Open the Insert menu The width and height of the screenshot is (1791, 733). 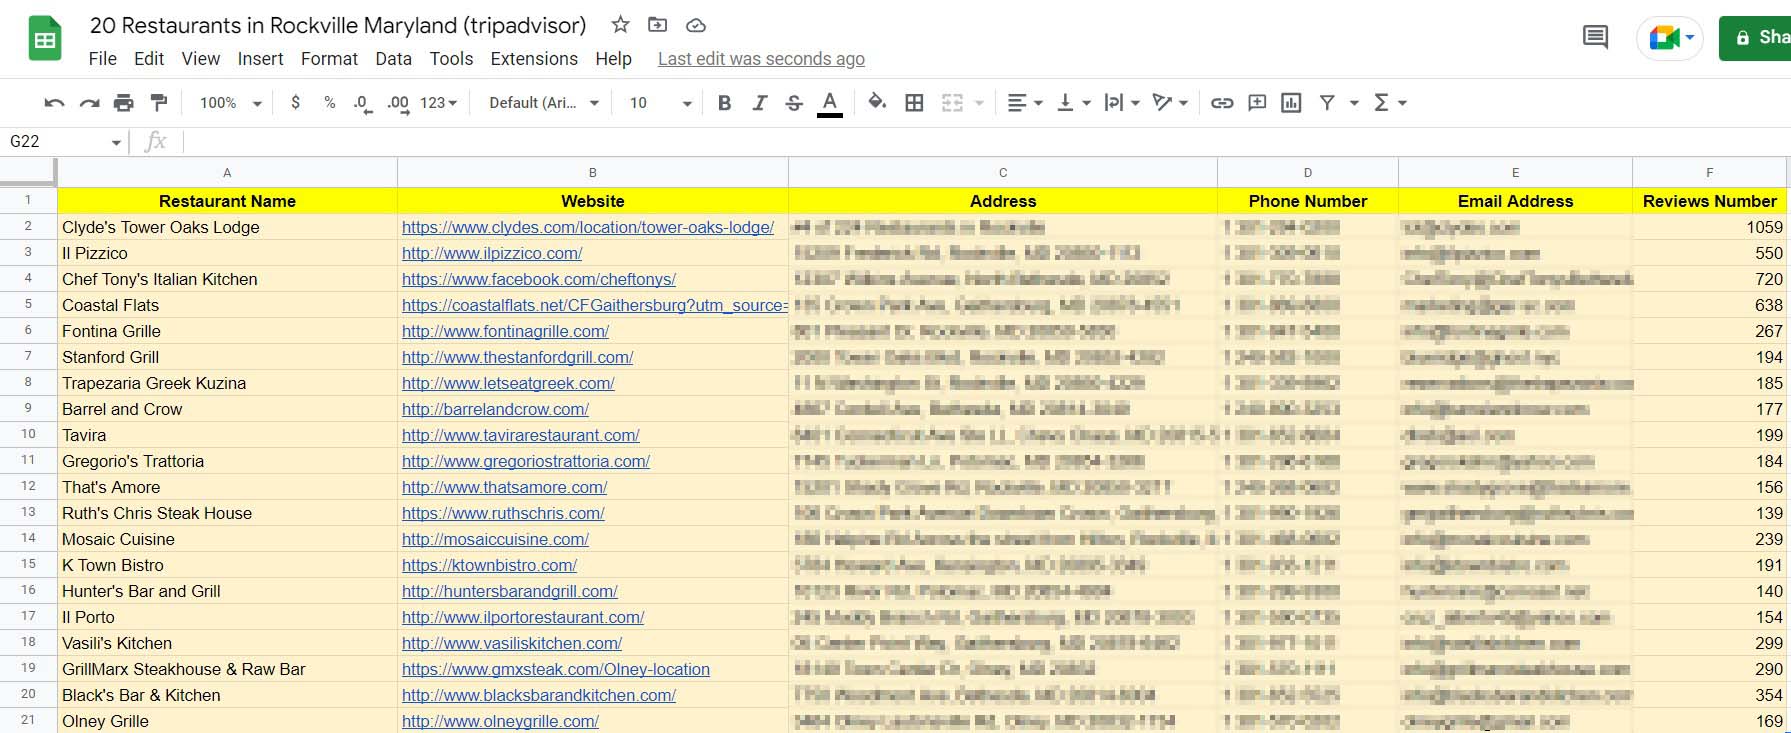[x=260, y=59]
